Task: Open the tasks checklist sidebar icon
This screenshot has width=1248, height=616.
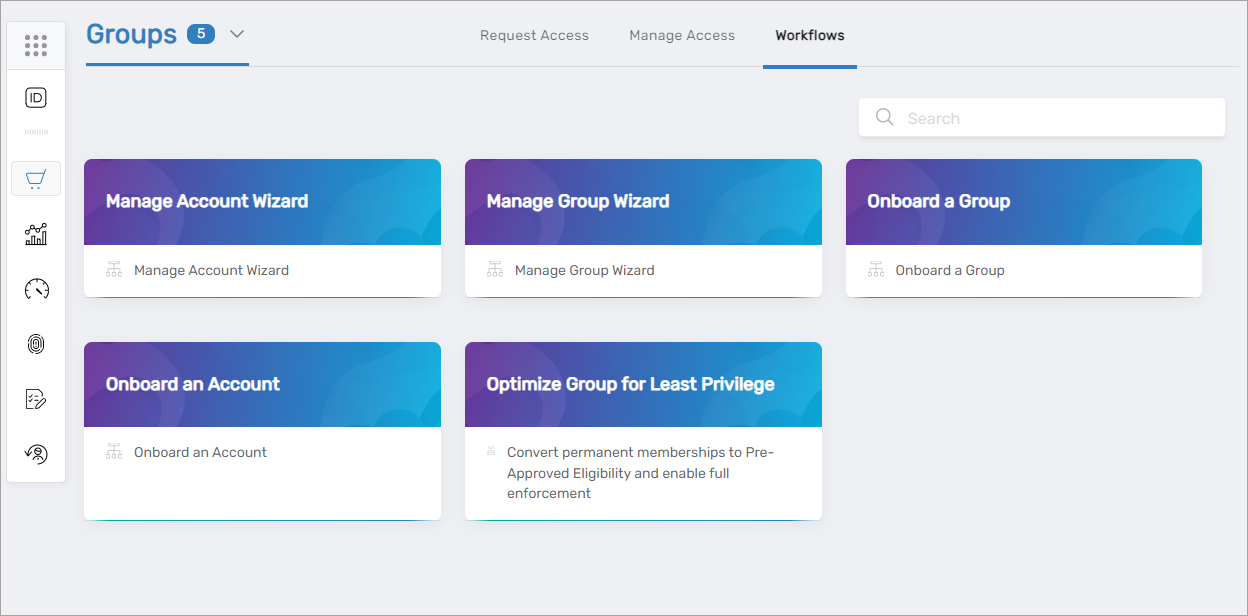Action: 36,399
